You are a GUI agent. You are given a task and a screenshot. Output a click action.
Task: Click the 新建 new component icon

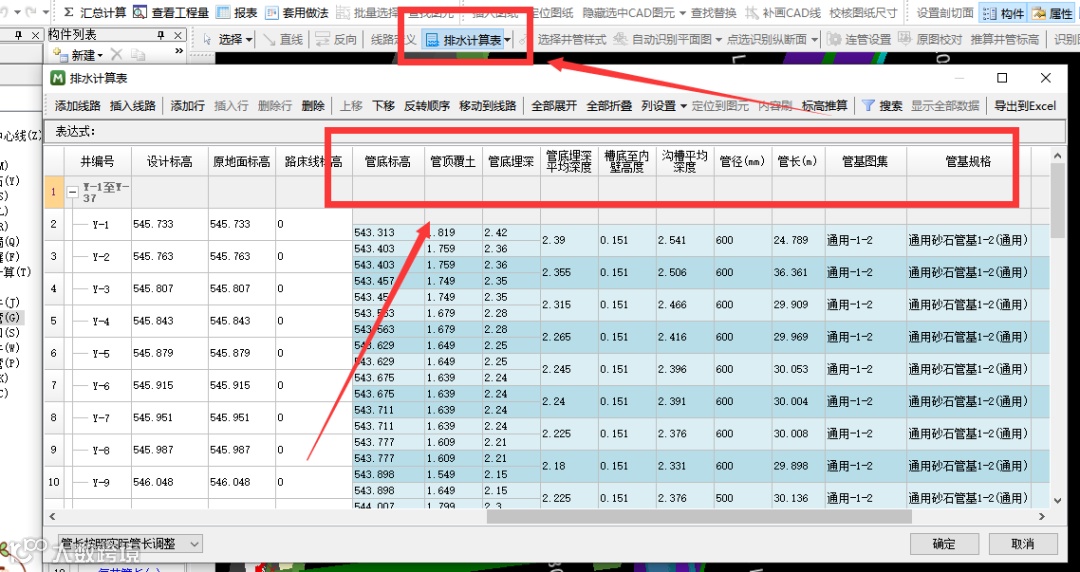pyautogui.click(x=61, y=54)
